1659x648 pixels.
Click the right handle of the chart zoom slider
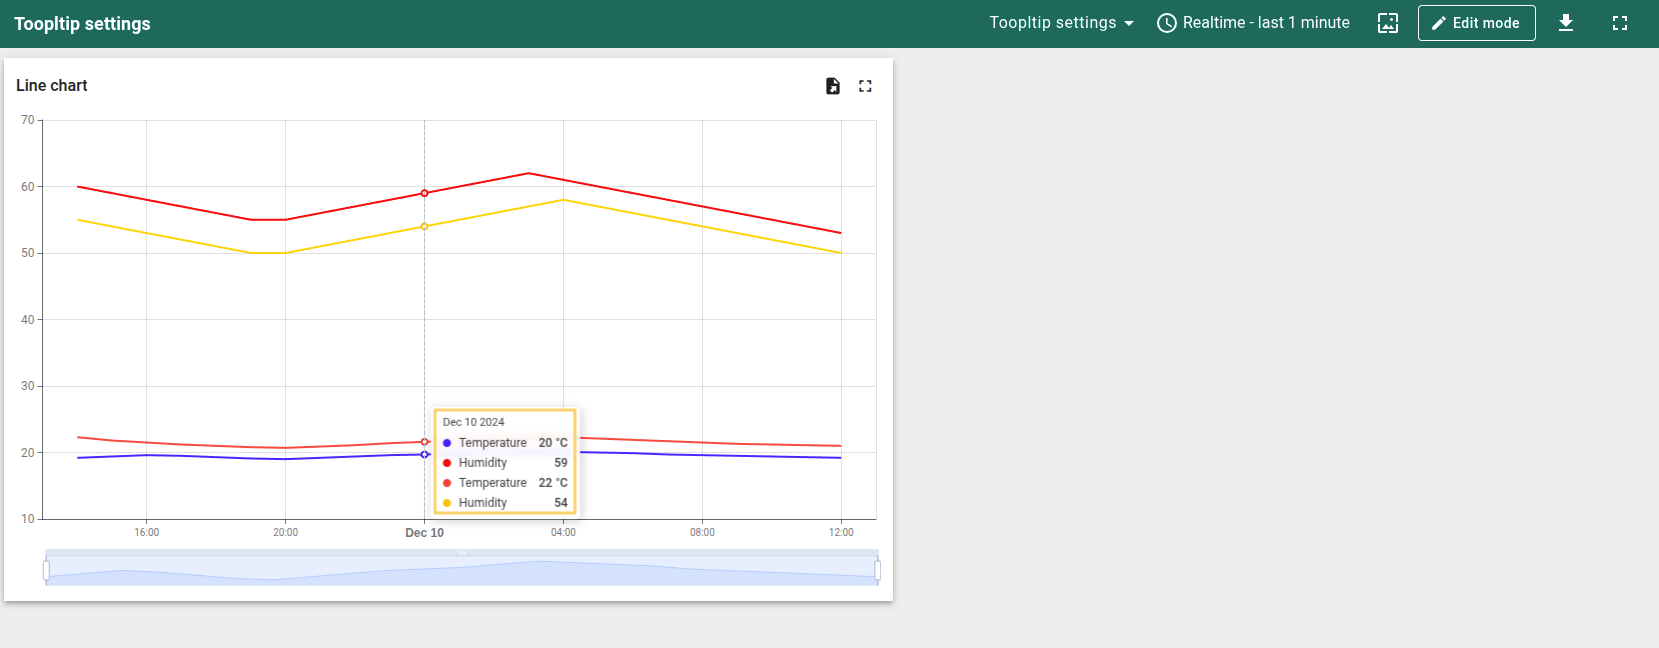877,570
